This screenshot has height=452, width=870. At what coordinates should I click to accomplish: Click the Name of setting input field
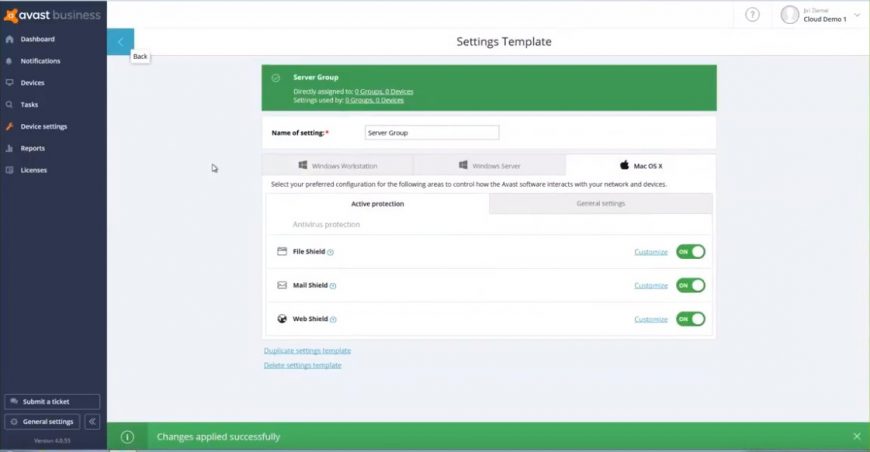pos(432,133)
